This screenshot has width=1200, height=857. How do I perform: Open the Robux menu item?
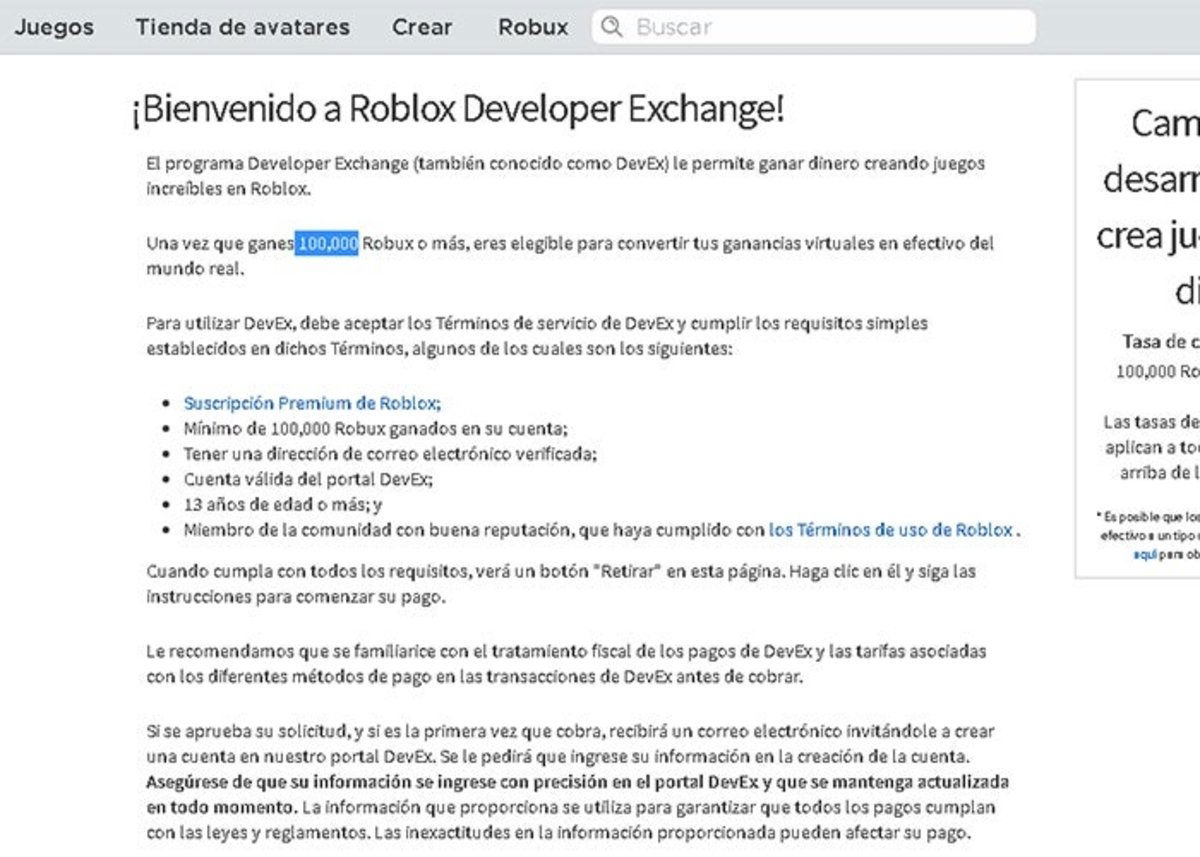pyautogui.click(x=532, y=27)
